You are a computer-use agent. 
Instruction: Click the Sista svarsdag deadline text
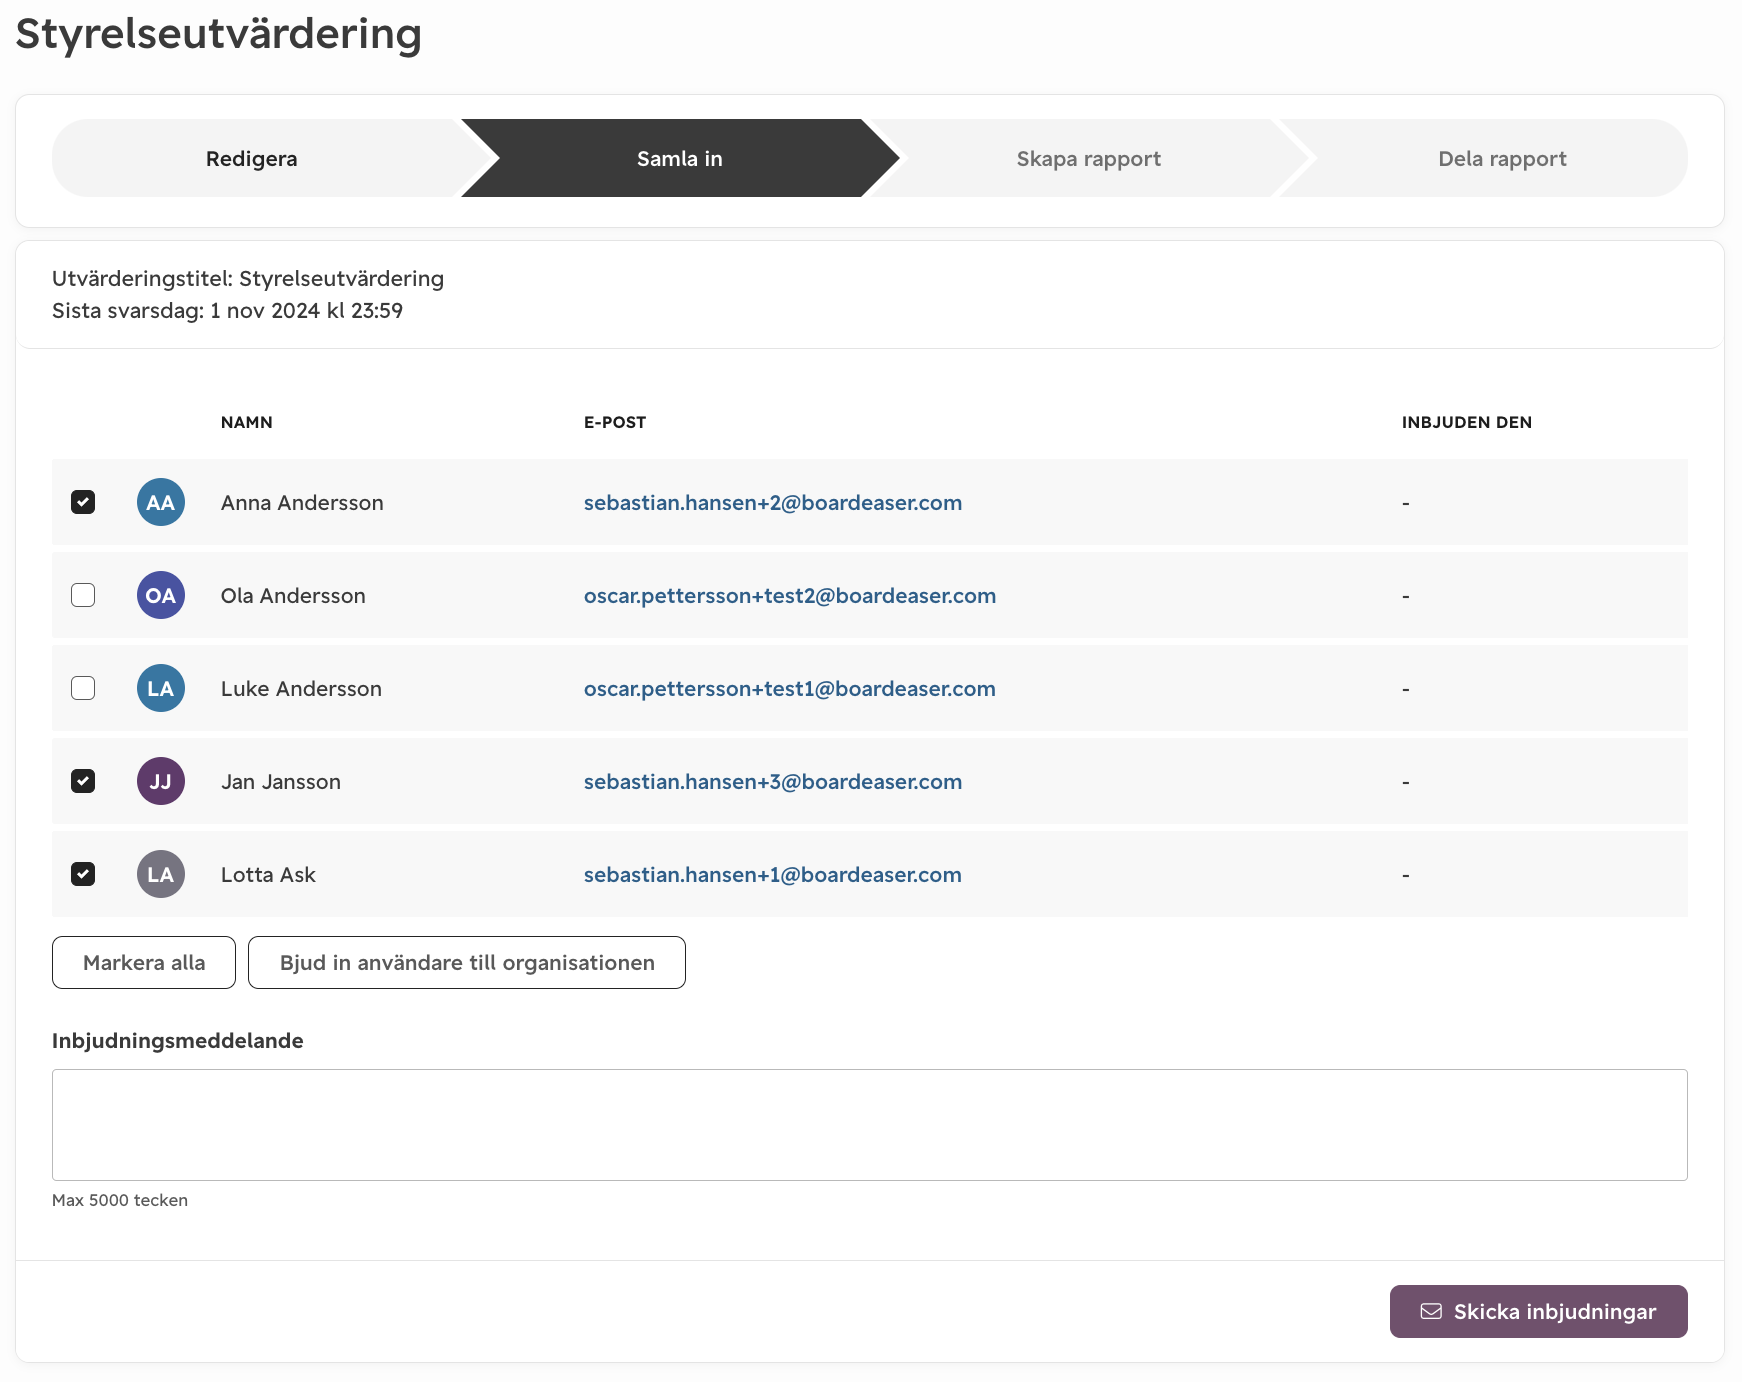click(227, 310)
